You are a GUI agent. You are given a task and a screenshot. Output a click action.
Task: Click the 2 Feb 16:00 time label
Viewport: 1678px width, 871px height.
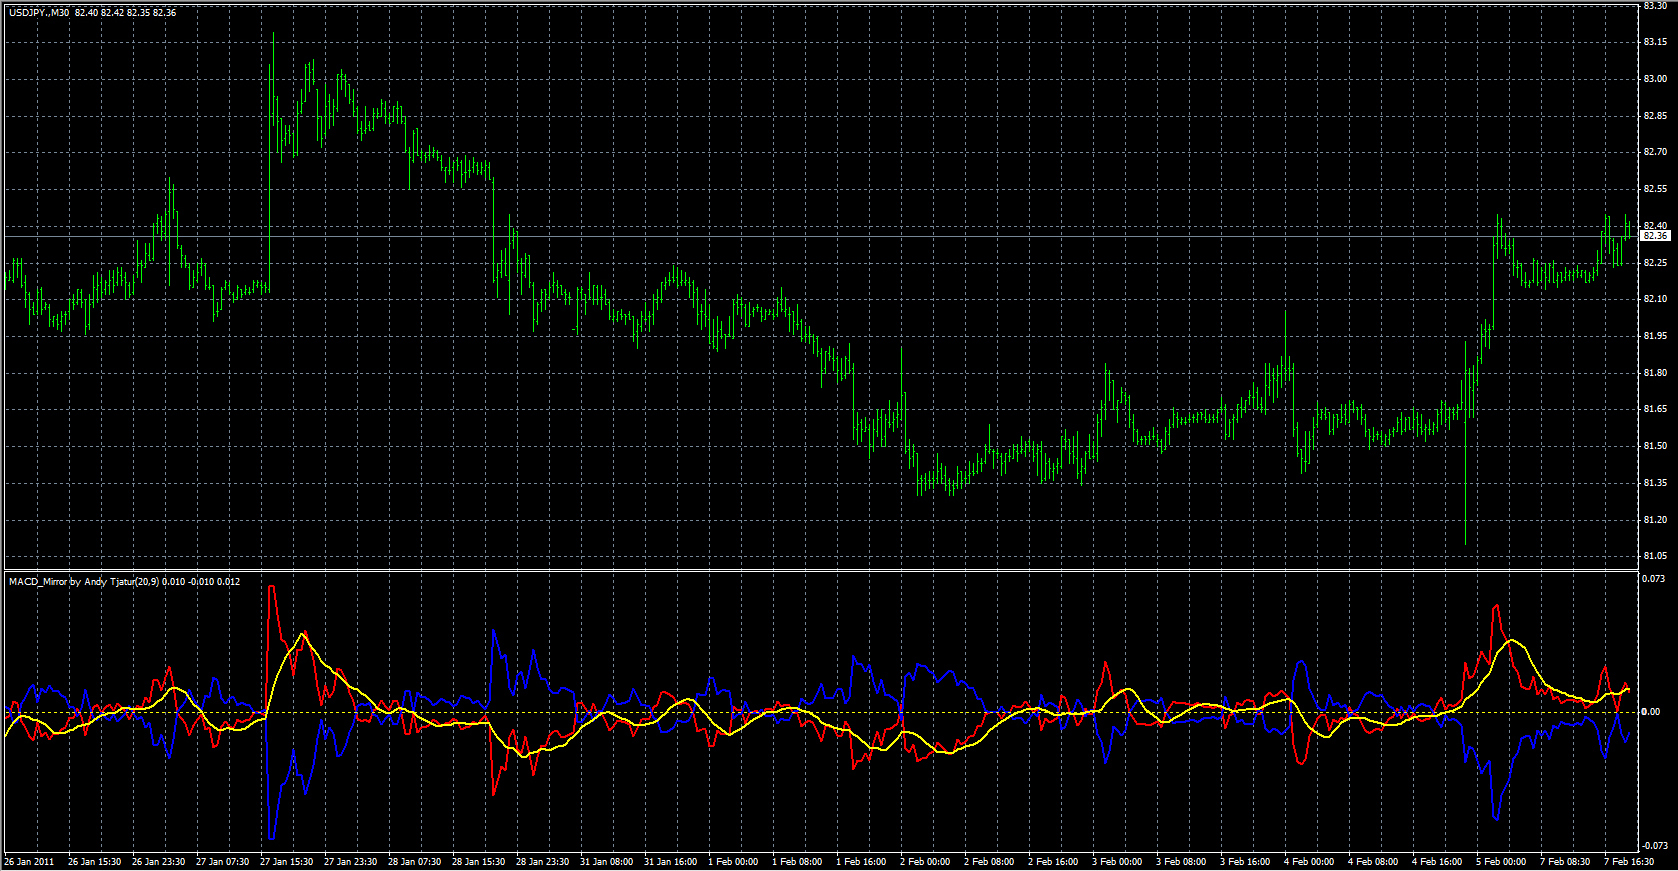click(x=1053, y=862)
